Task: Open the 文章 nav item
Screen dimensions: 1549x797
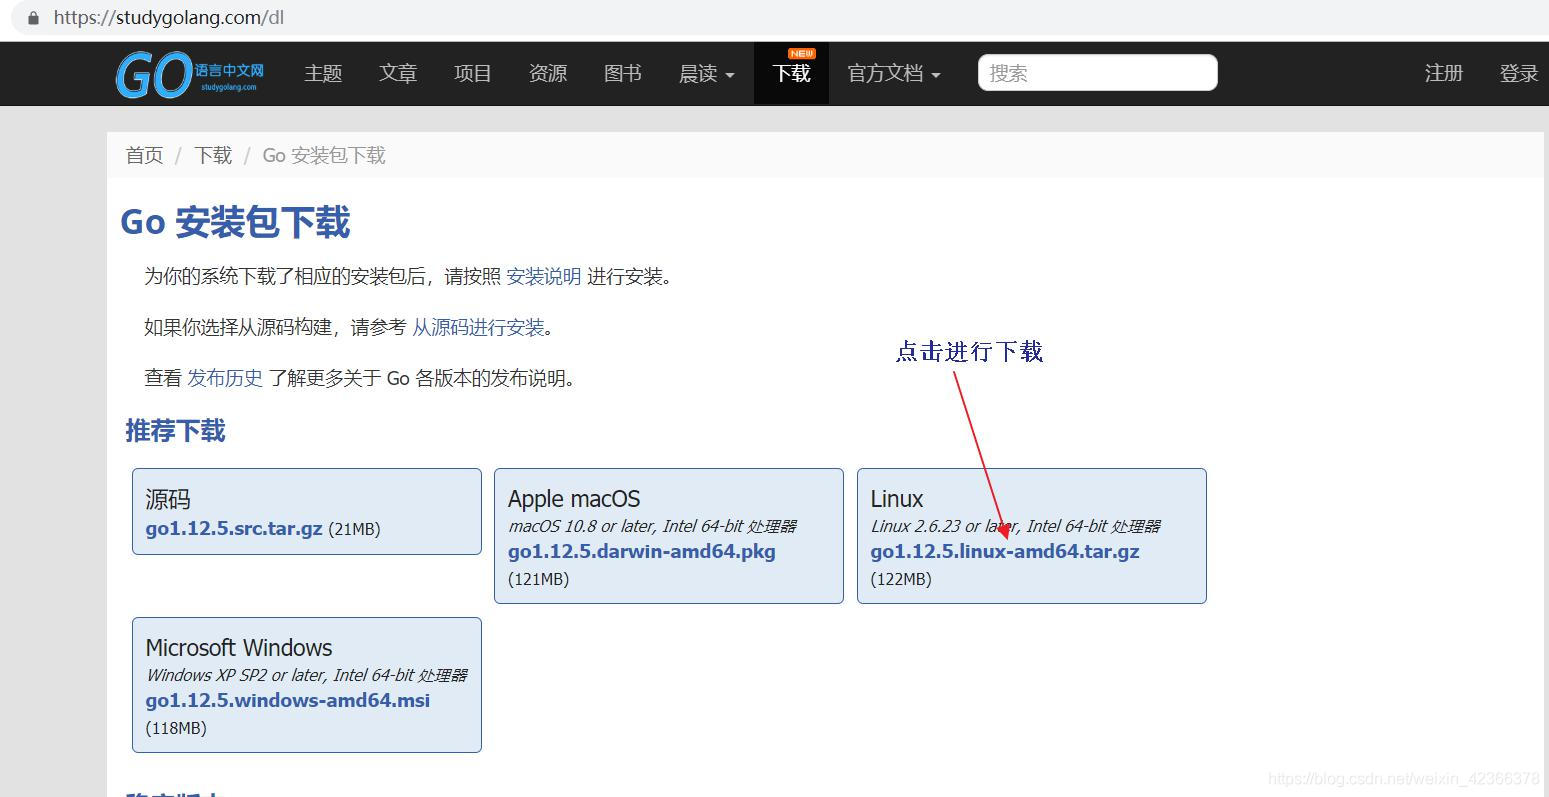Action: 398,73
